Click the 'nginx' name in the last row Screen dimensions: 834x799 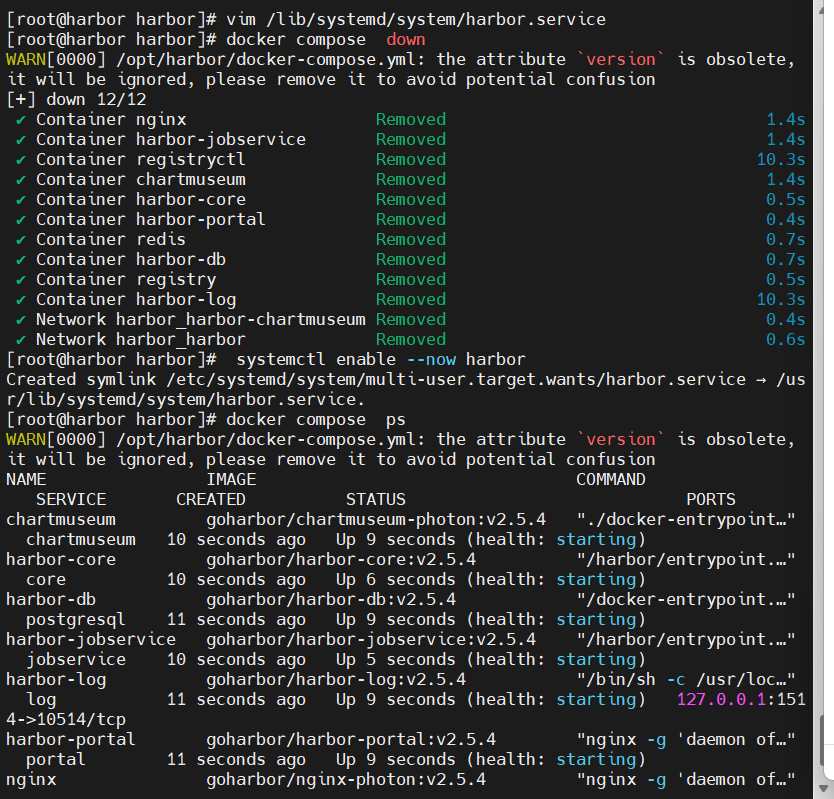pyautogui.click(x=31, y=779)
